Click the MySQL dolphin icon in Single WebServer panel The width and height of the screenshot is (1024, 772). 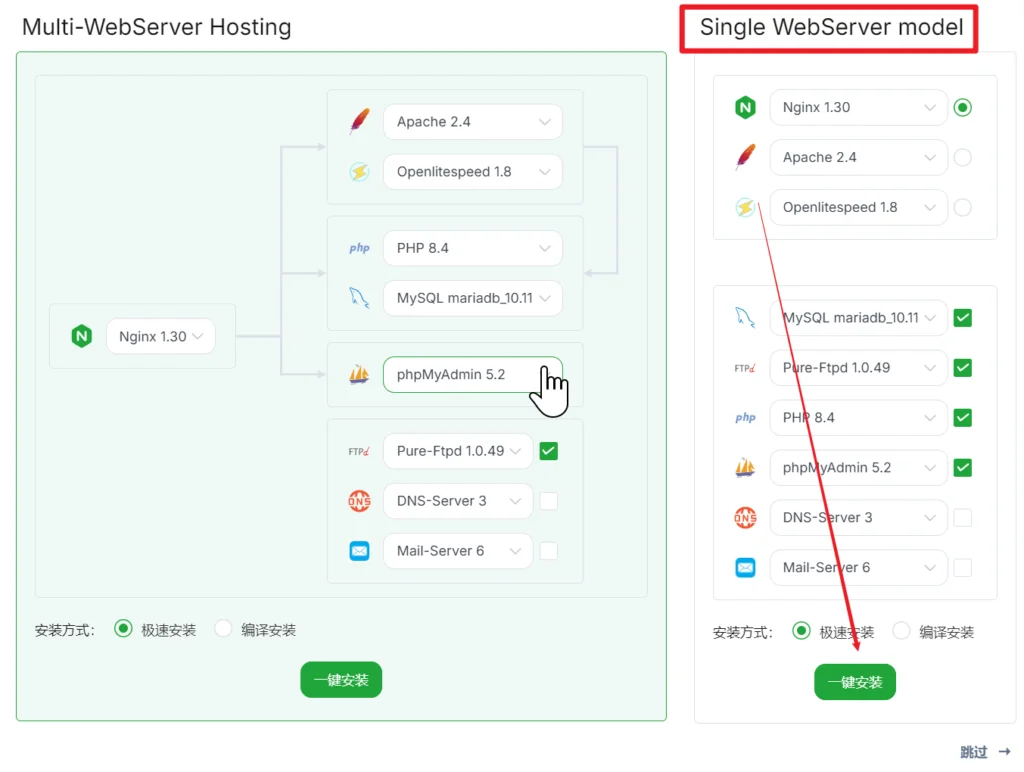(x=745, y=318)
